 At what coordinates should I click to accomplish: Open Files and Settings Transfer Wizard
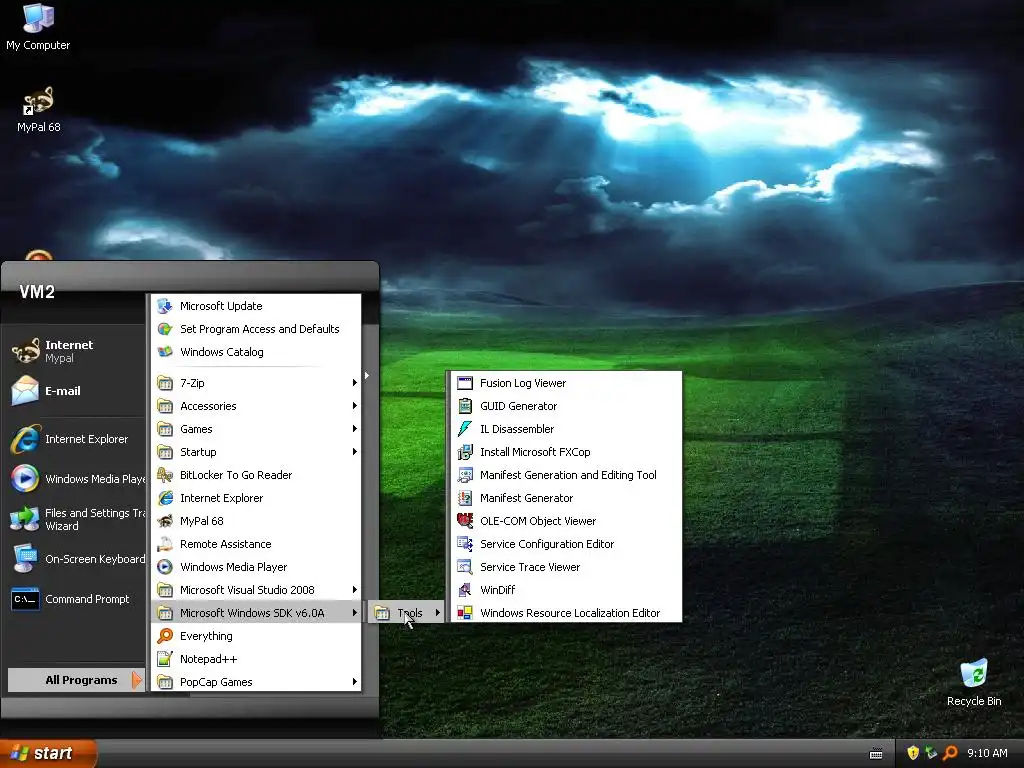[75, 519]
